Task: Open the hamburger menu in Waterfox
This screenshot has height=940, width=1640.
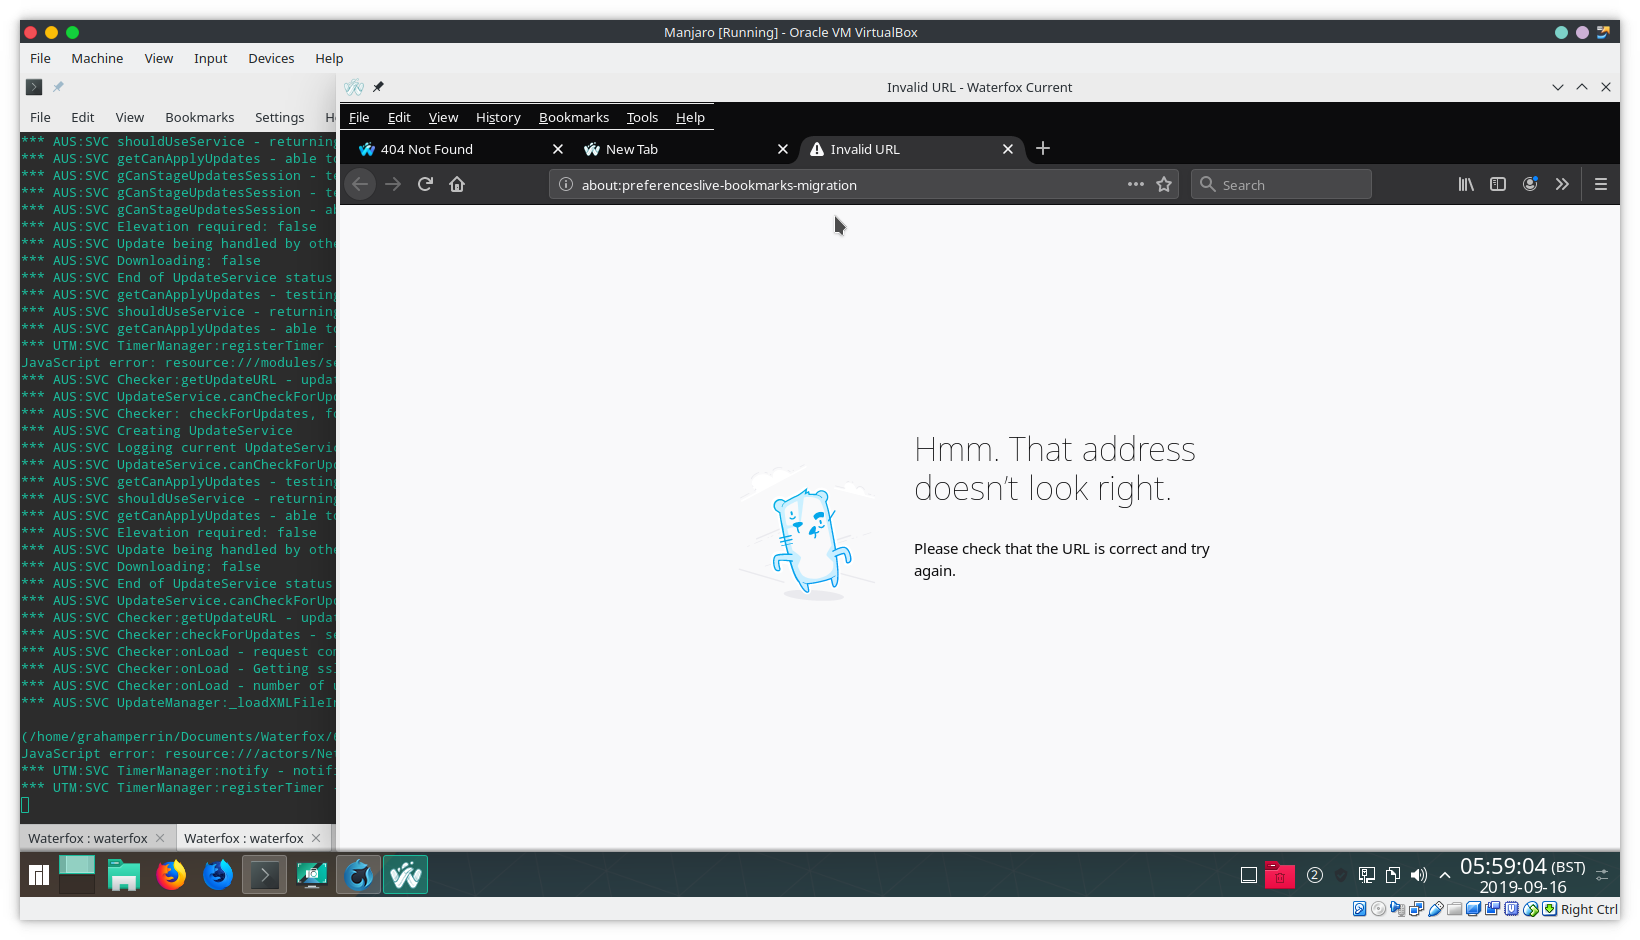Action: 1601,184
